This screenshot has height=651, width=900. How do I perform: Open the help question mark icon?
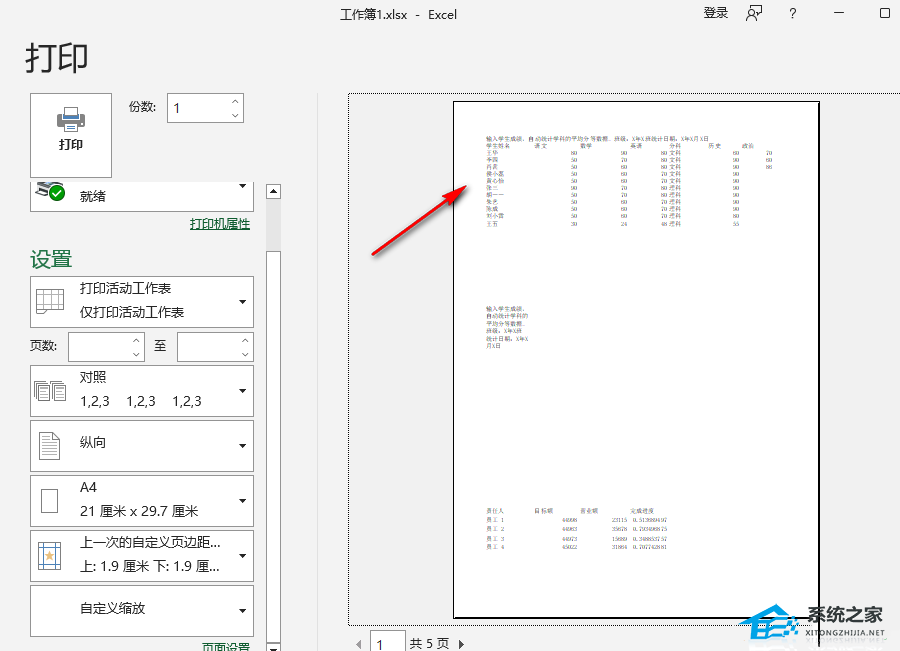click(x=793, y=14)
